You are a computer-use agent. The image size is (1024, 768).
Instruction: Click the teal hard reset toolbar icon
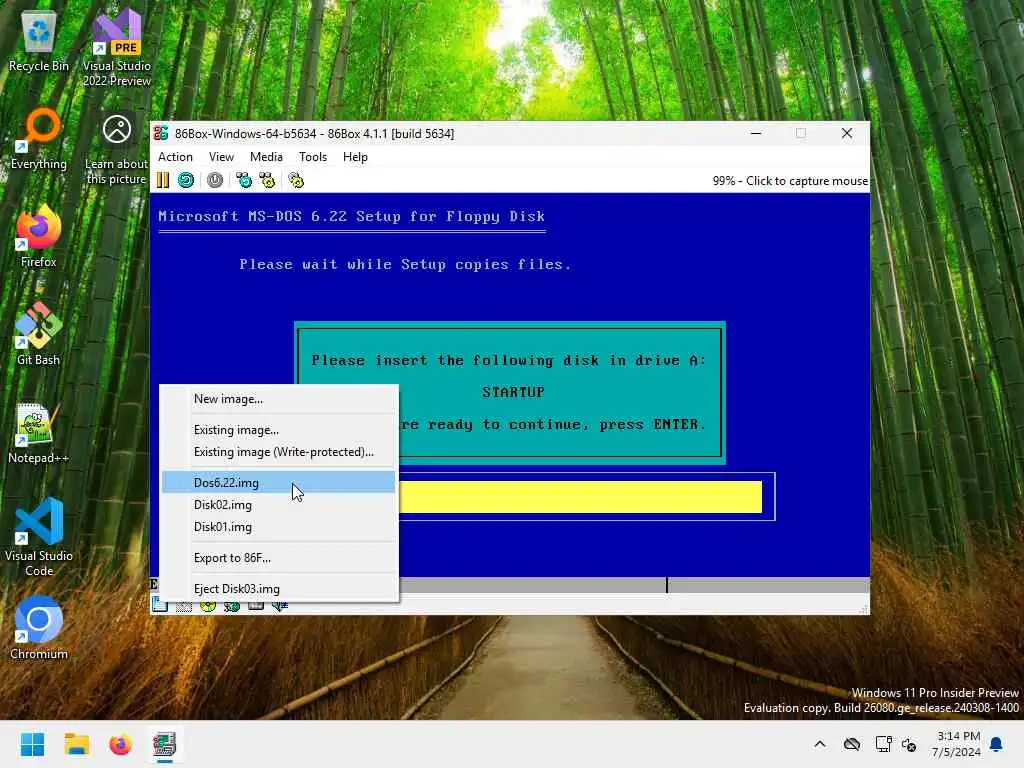pyautogui.click(x=186, y=180)
